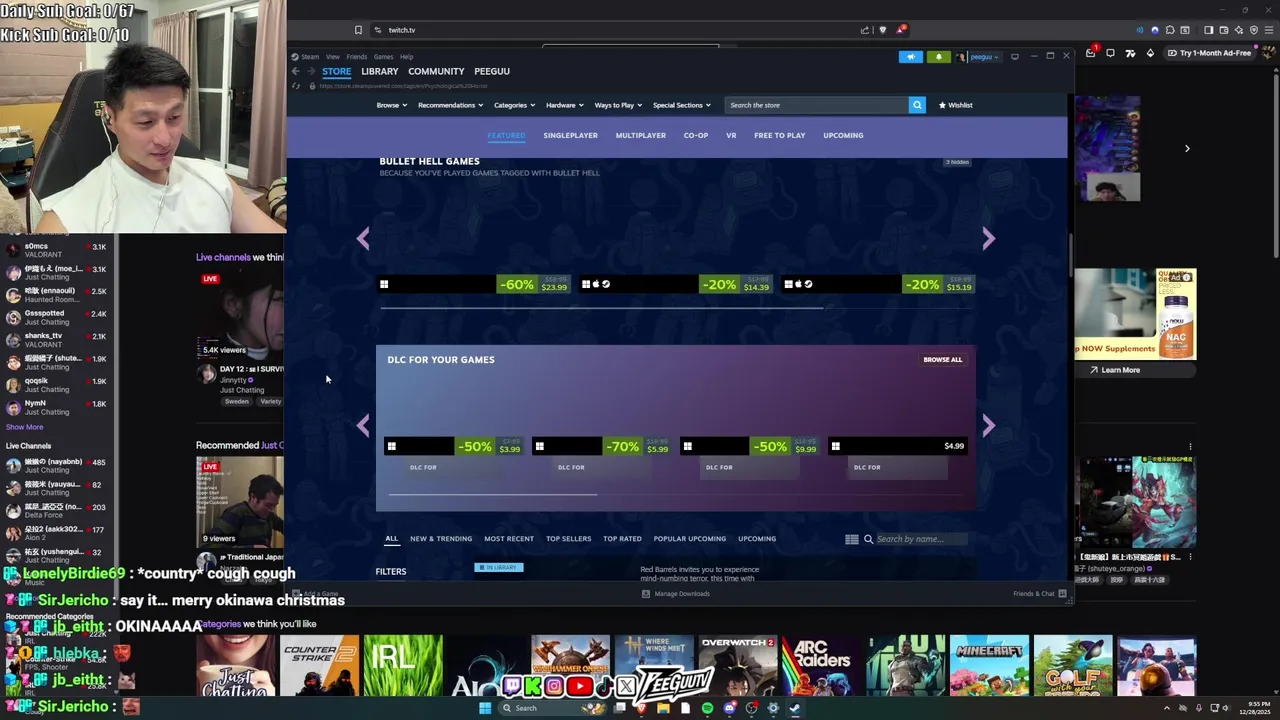Expand the Ways to Play dropdown

pos(618,105)
